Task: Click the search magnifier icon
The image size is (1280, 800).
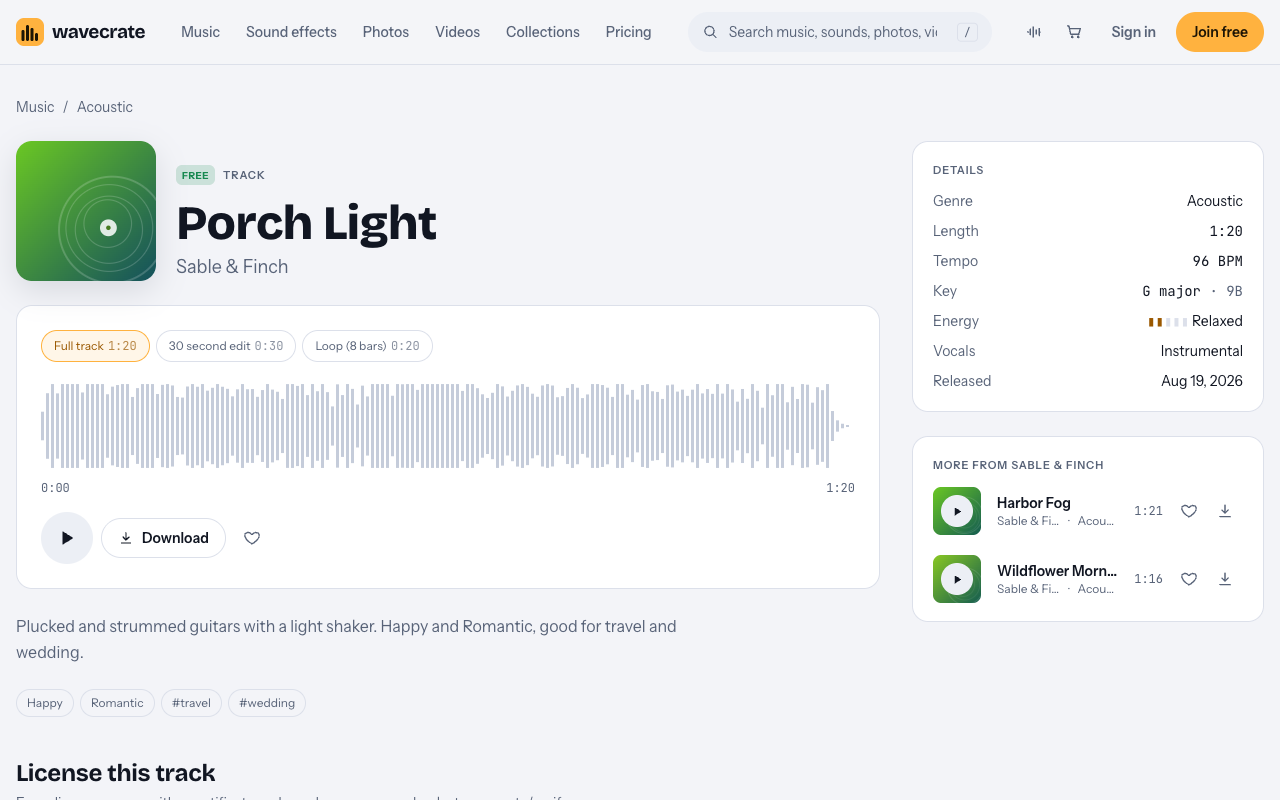Action: 710,32
